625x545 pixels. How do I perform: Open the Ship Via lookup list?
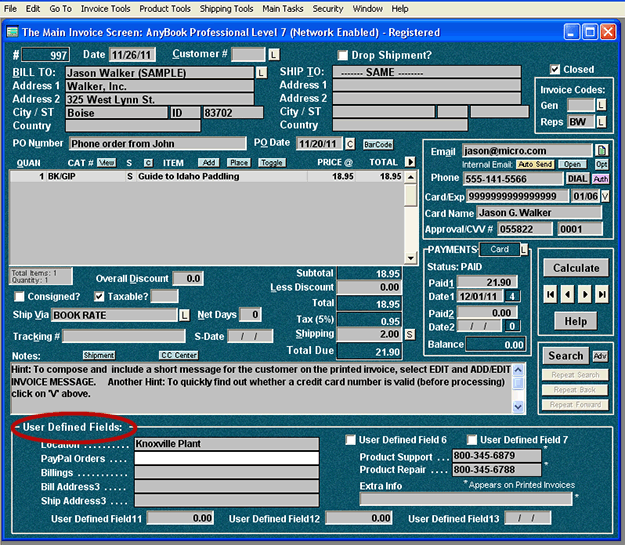point(184,315)
